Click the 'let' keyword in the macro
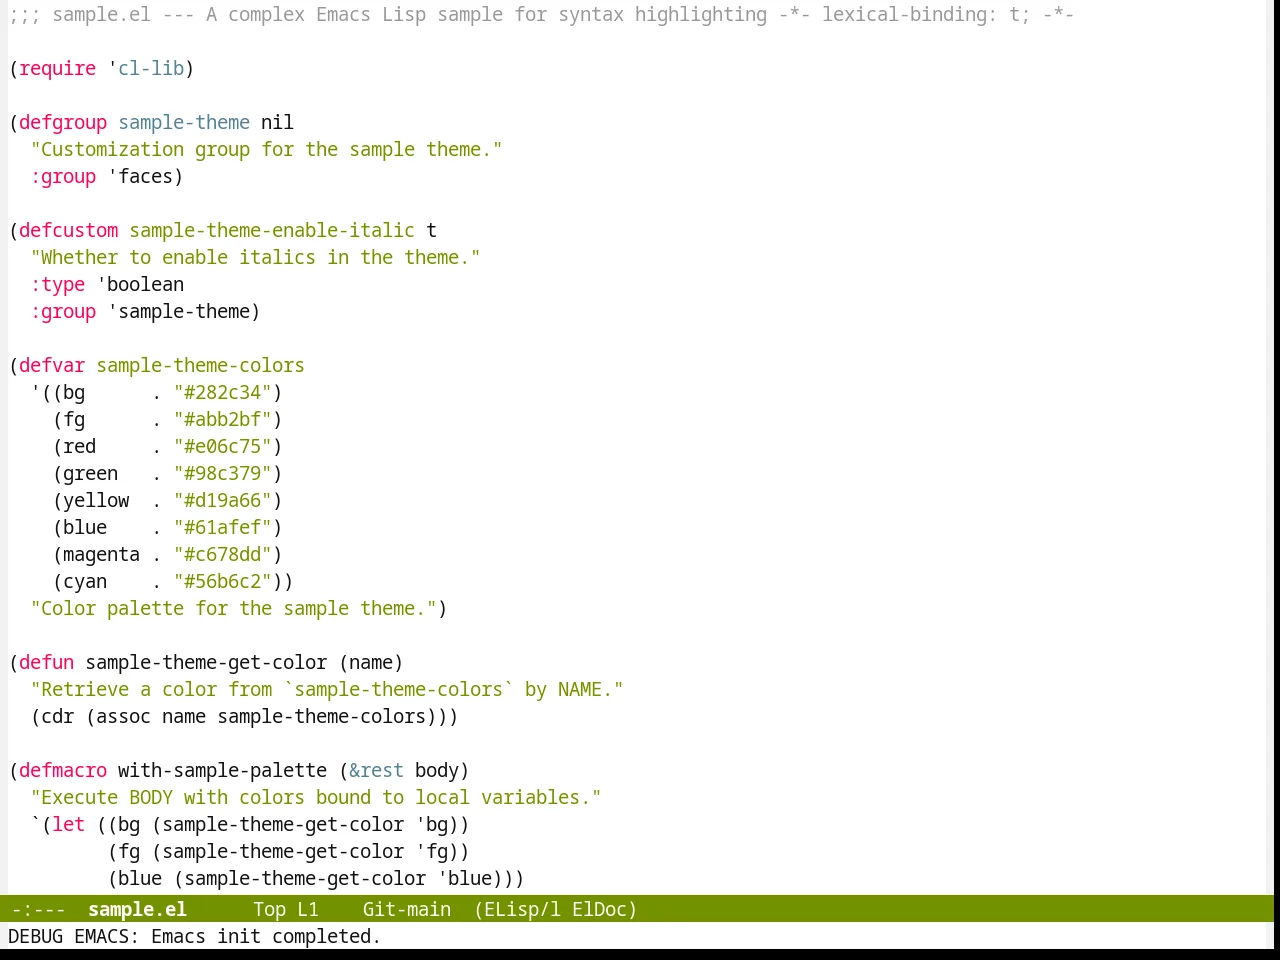Screen dimensions: 1280x960 click(x=68, y=824)
